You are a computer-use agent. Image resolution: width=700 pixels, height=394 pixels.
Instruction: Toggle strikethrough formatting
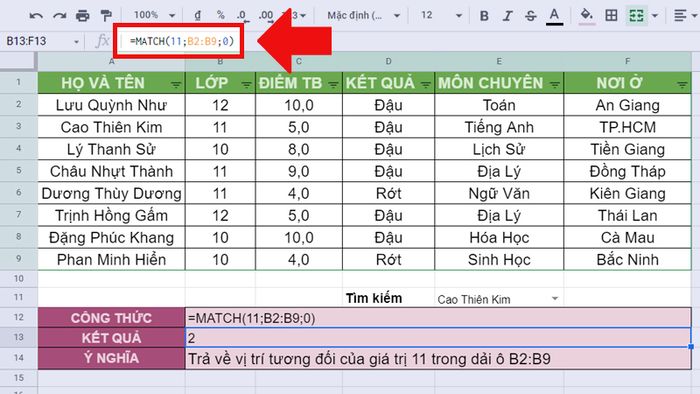tap(530, 16)
